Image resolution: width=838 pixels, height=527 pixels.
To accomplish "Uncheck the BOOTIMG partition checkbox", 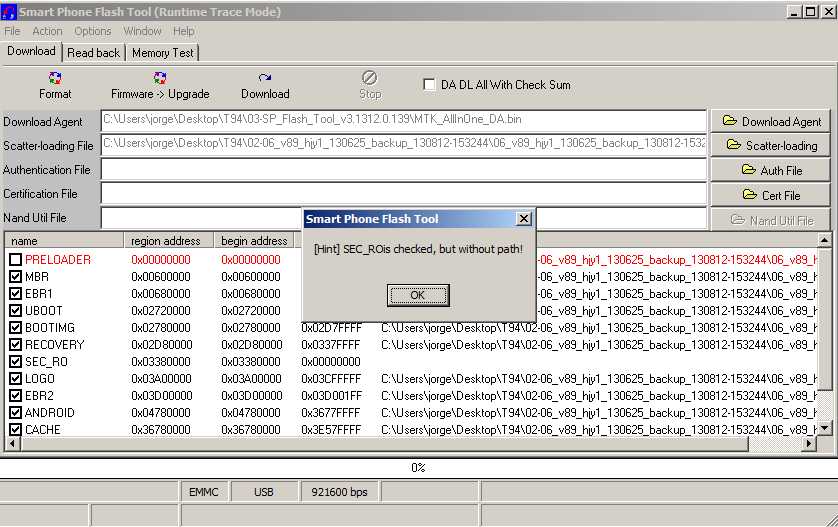I will point(15,328).
